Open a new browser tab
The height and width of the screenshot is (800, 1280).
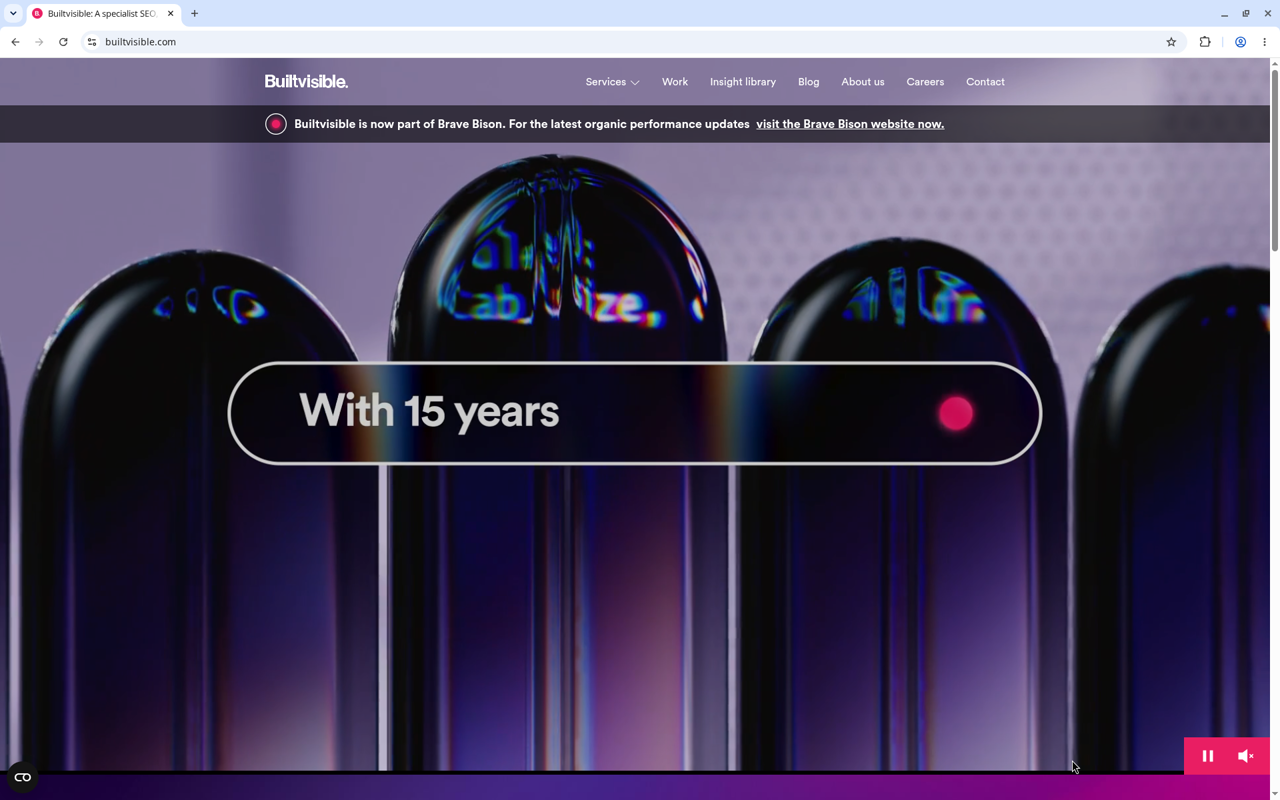coord(195,14)
